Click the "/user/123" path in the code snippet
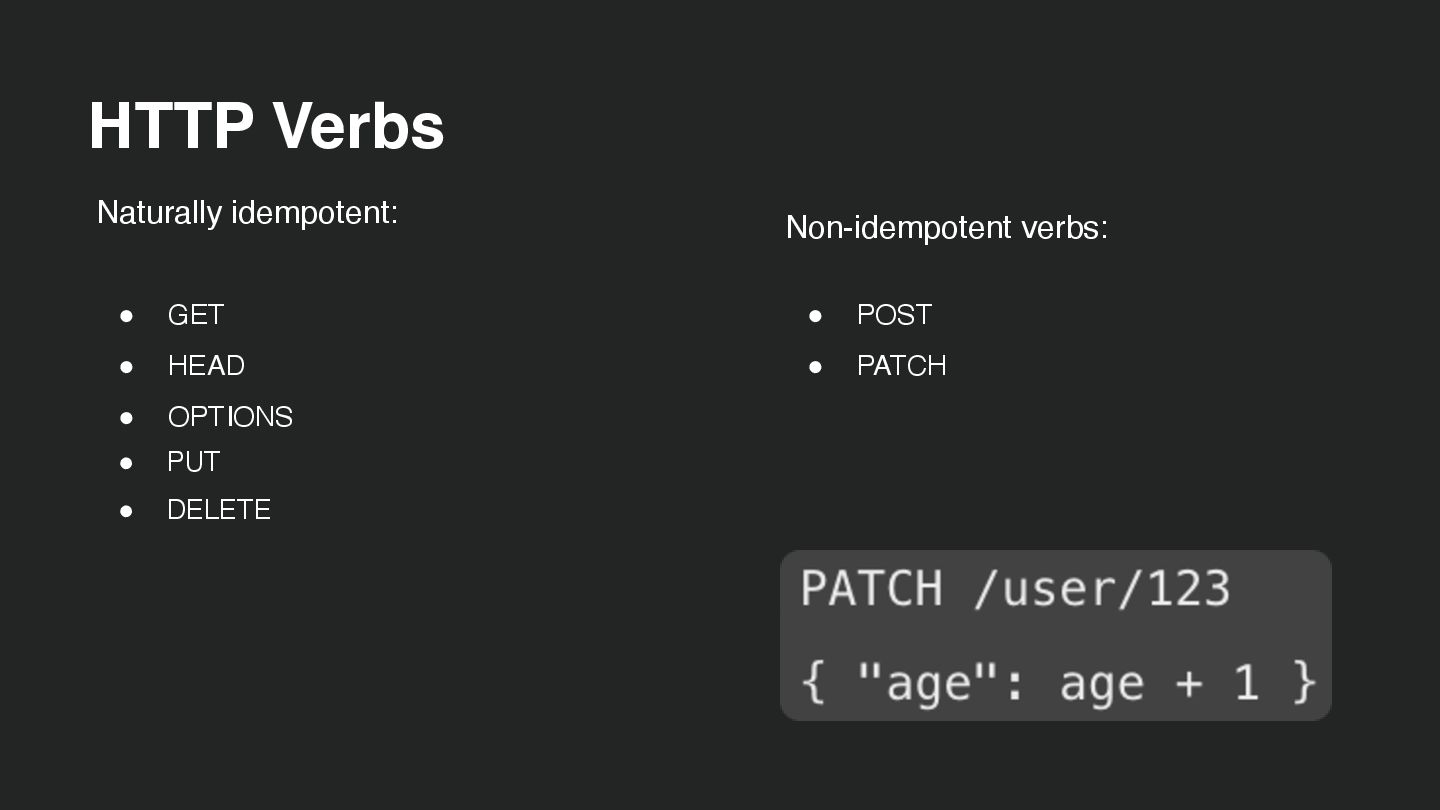 (x=1101, y=588)
